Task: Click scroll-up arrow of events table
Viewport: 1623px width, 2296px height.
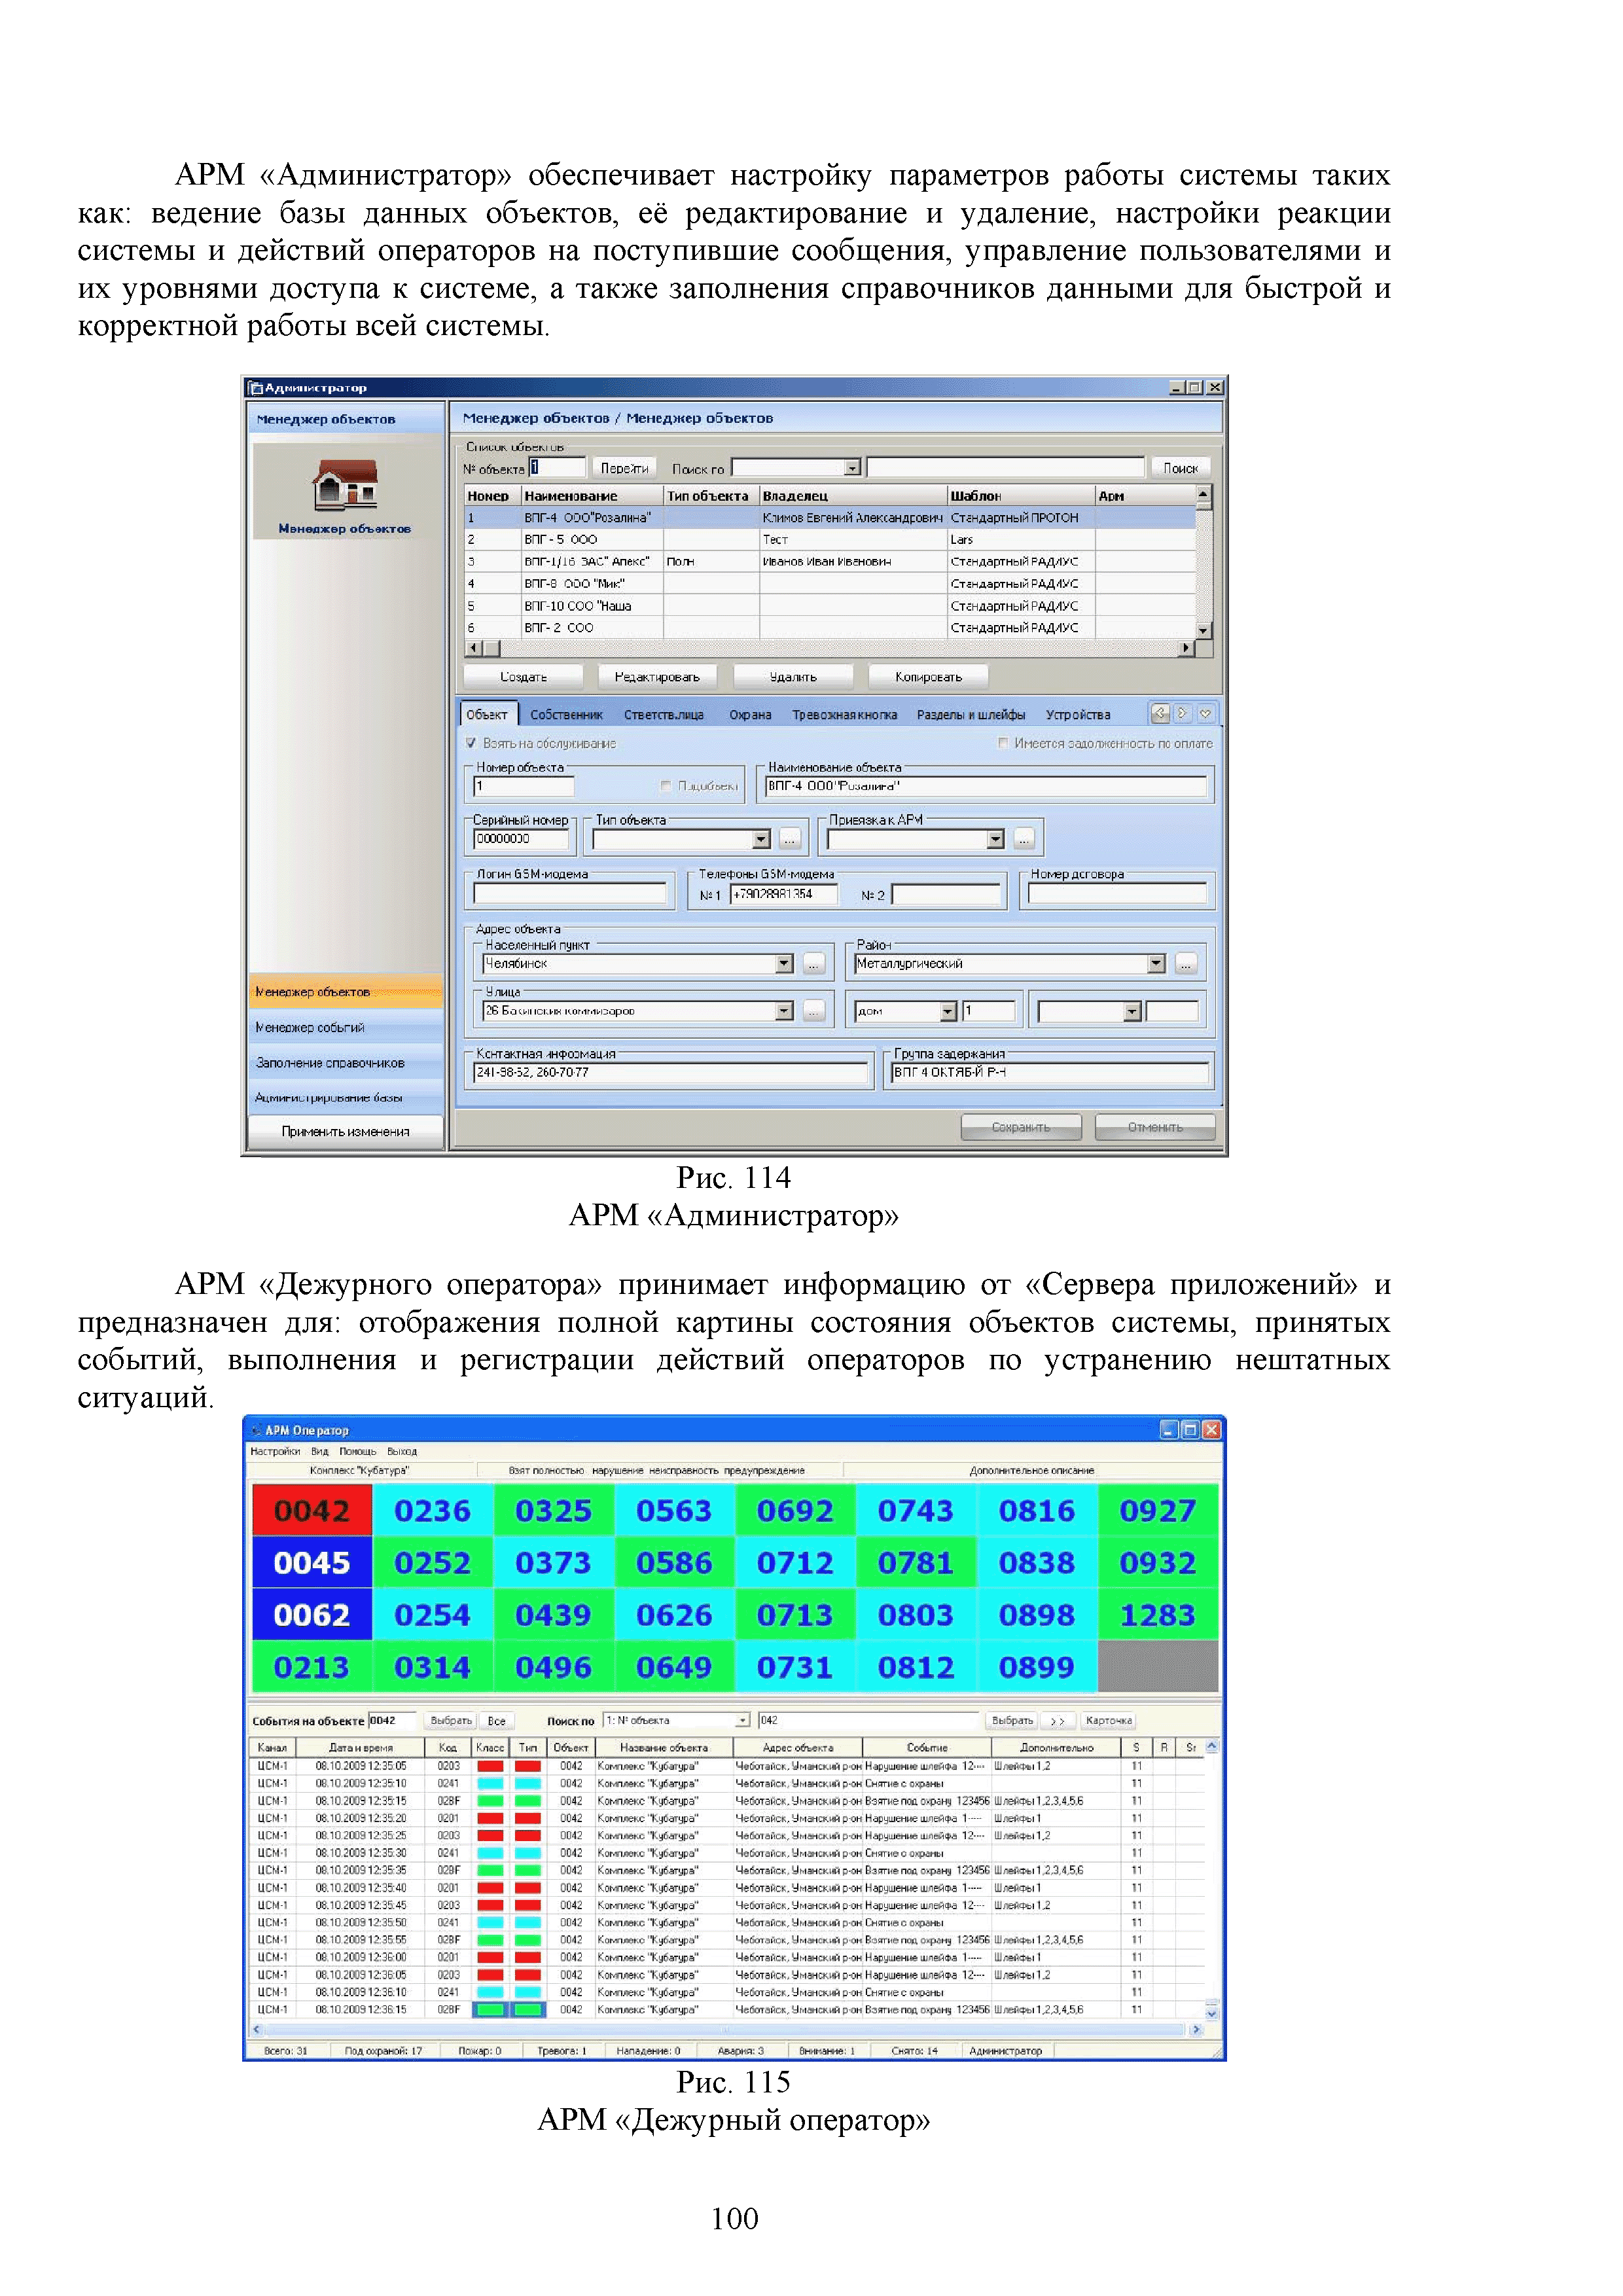Action: point(1212,1746)
